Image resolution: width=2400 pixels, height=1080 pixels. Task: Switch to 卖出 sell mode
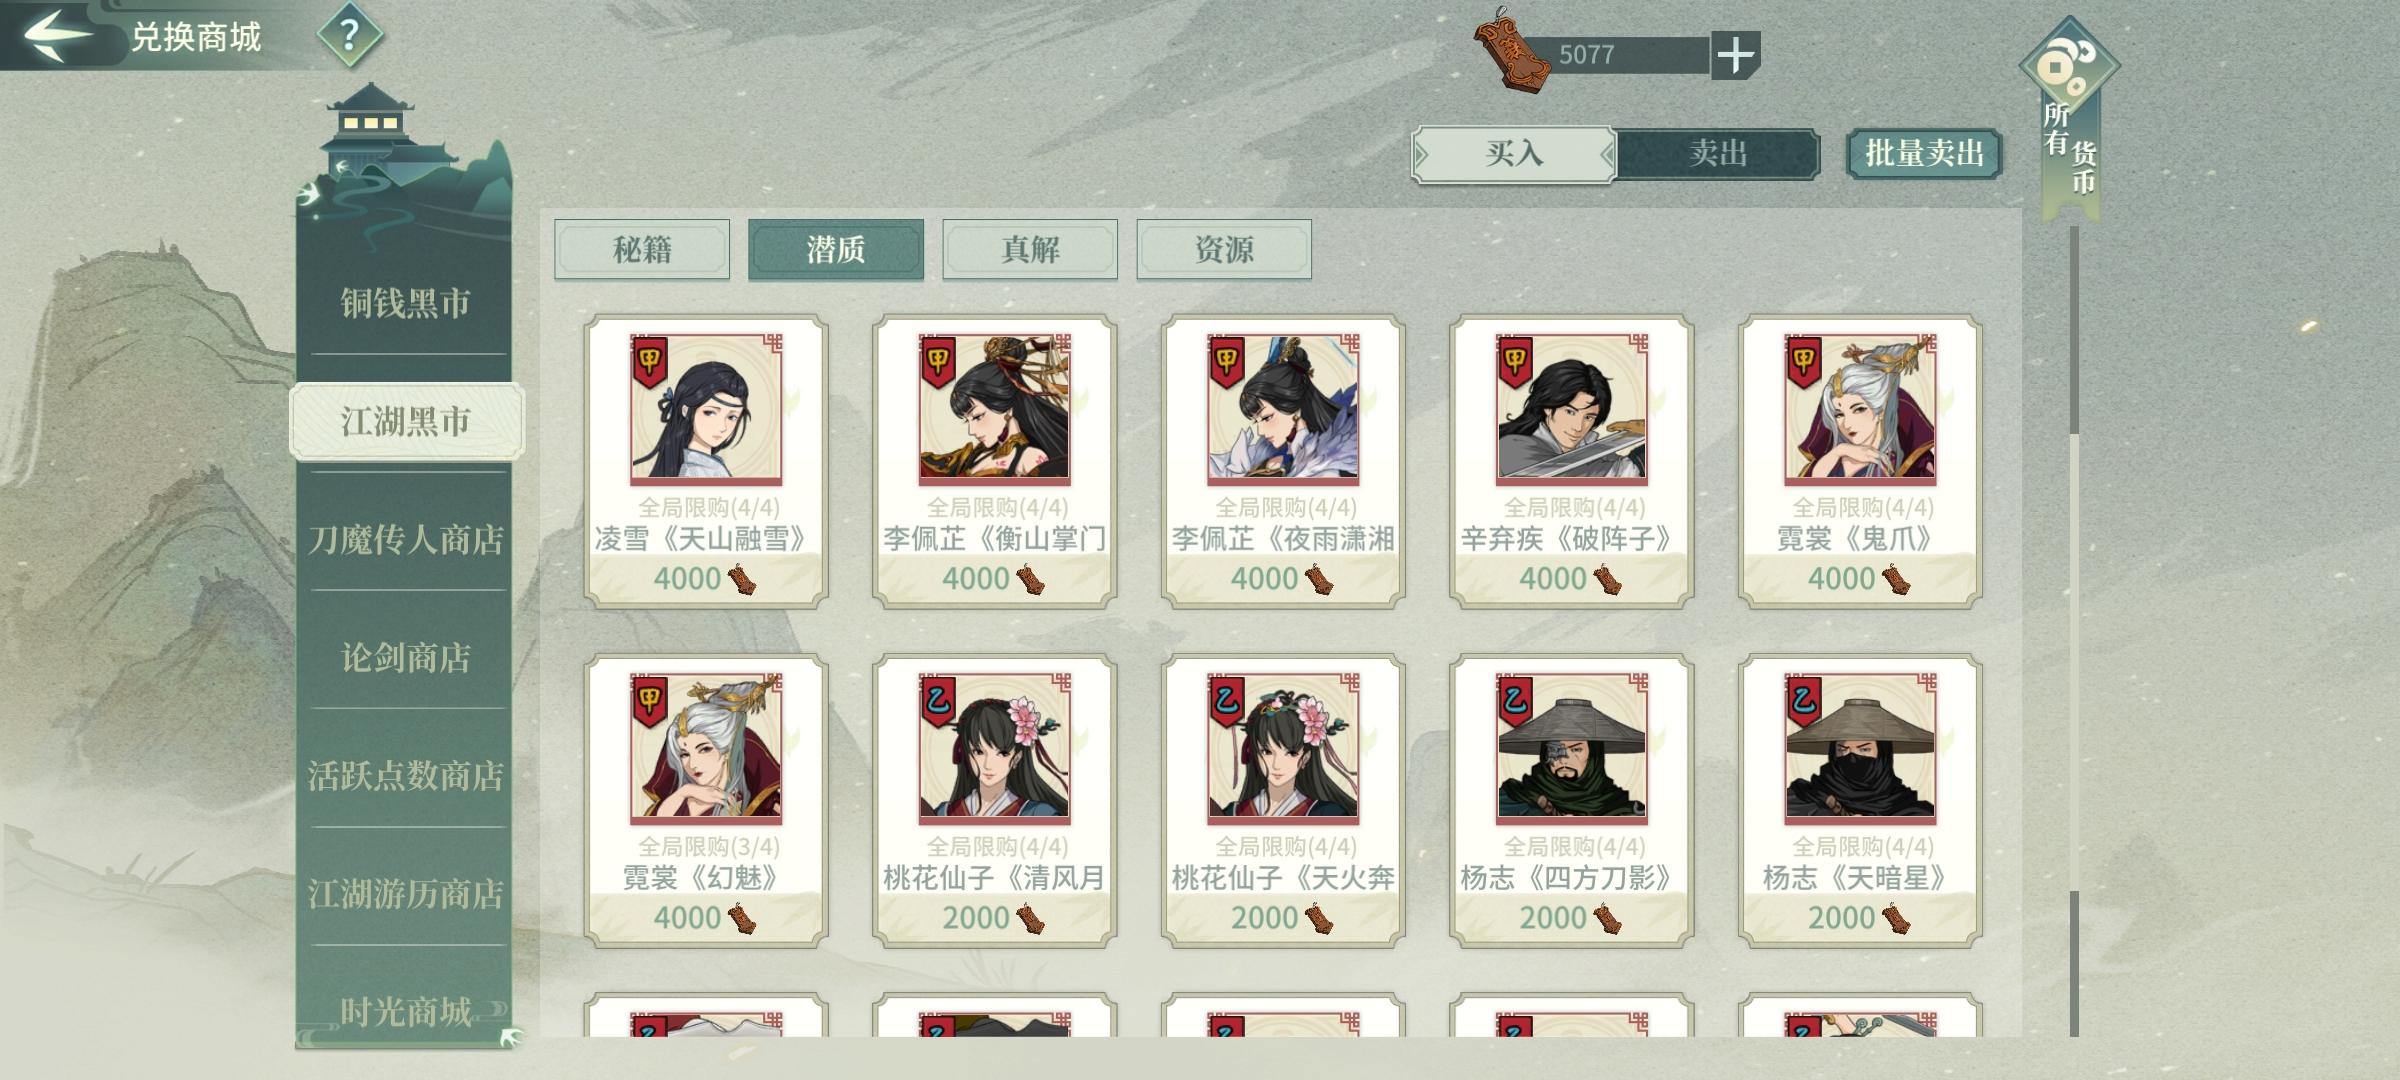(1717, 154)
